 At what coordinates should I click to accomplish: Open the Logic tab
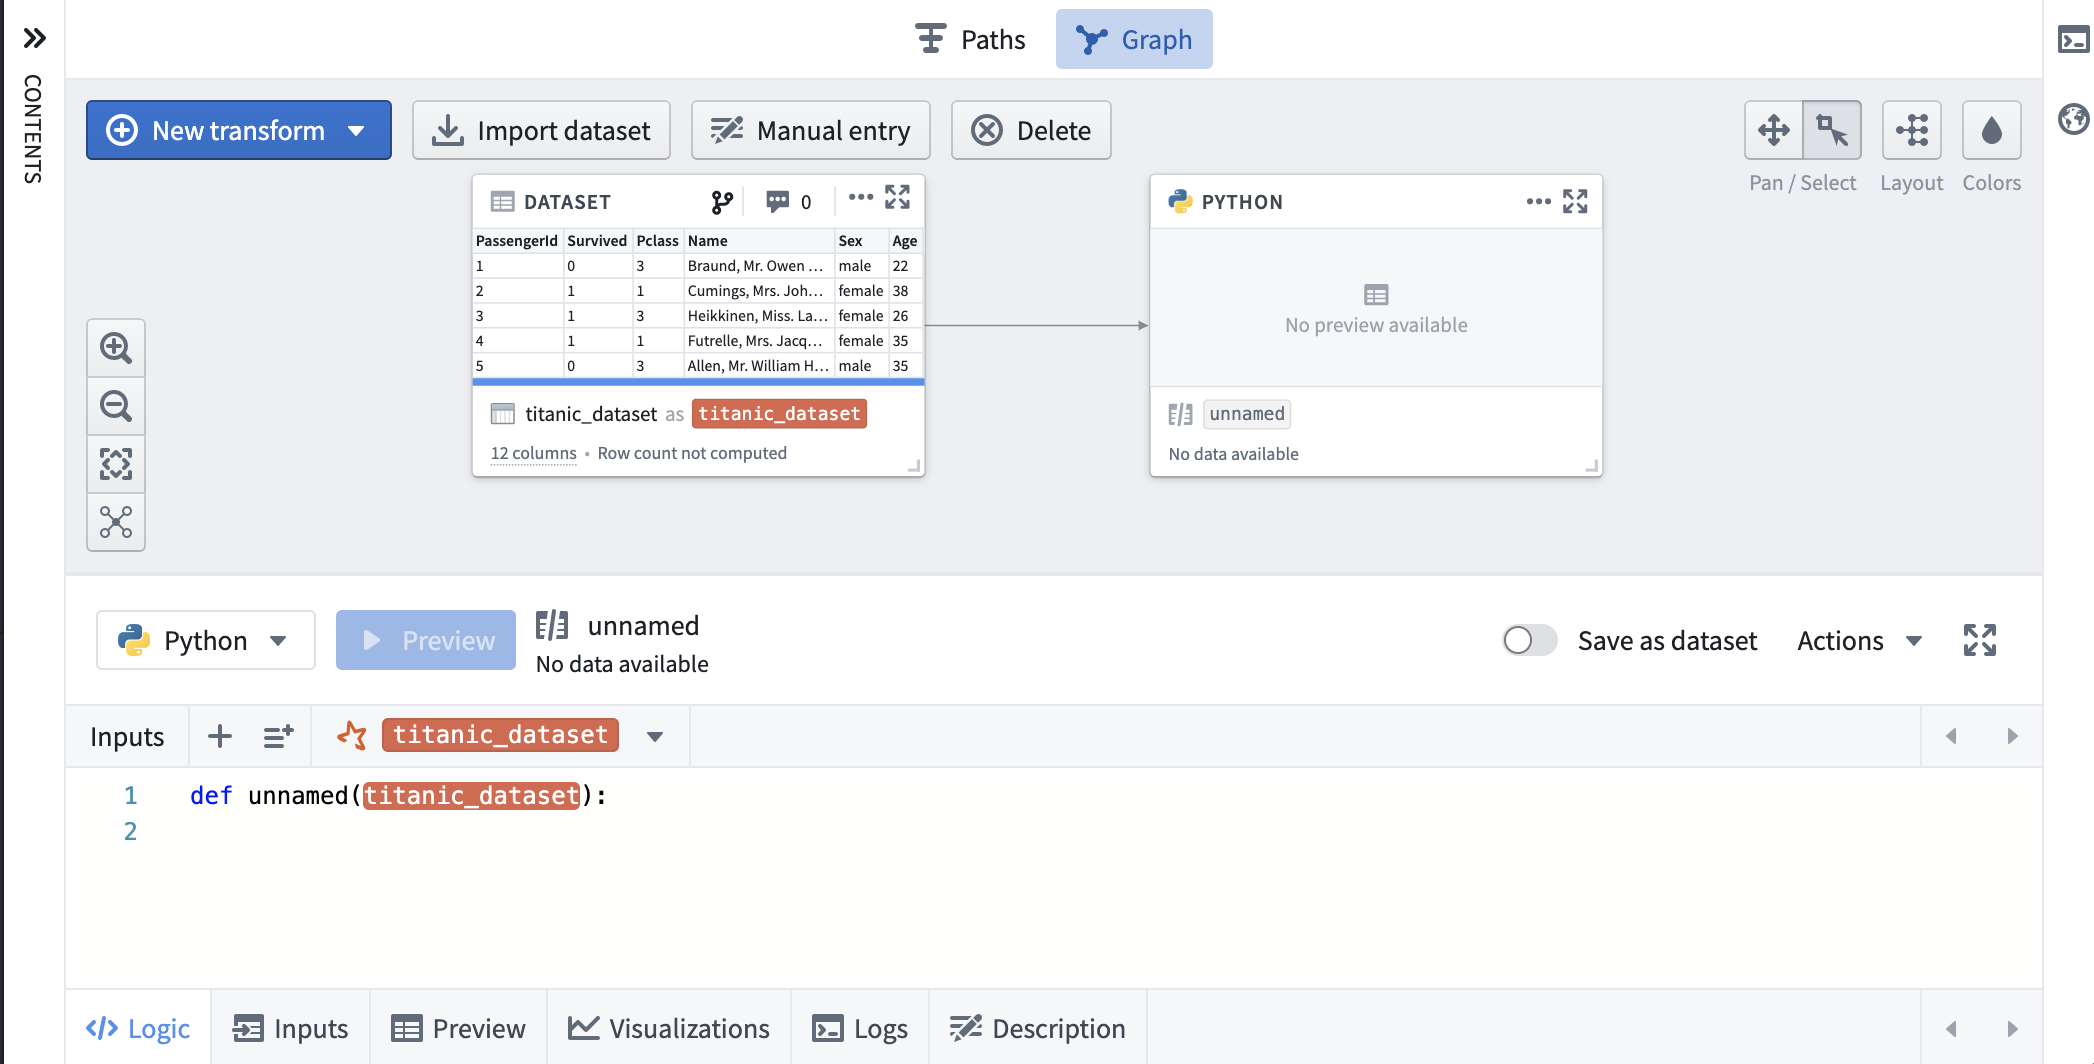click(x=138, y=1028)
